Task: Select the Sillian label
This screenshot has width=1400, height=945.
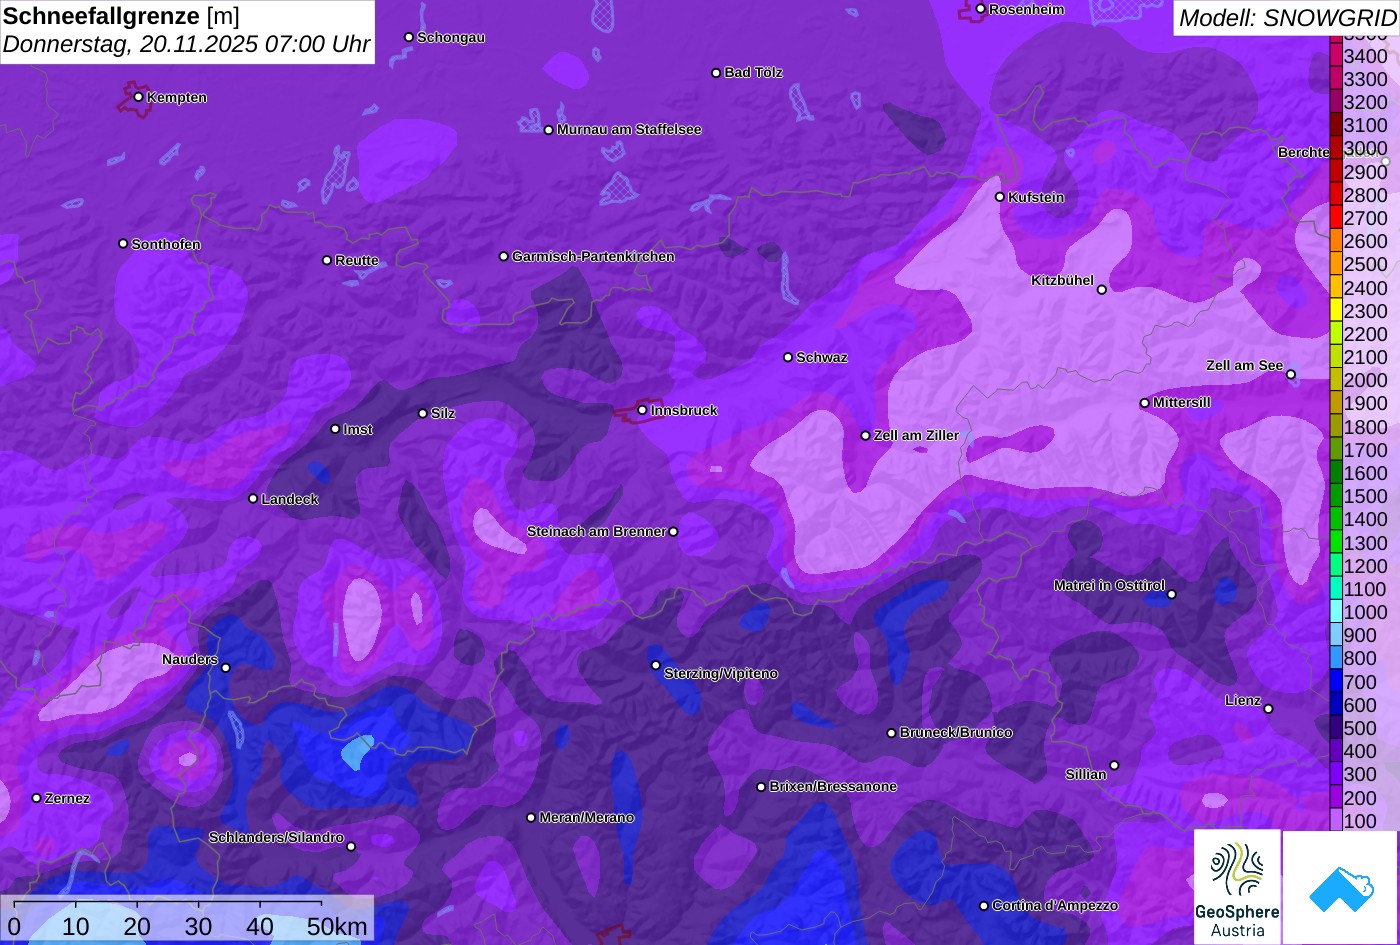Action: [1086, 774]
